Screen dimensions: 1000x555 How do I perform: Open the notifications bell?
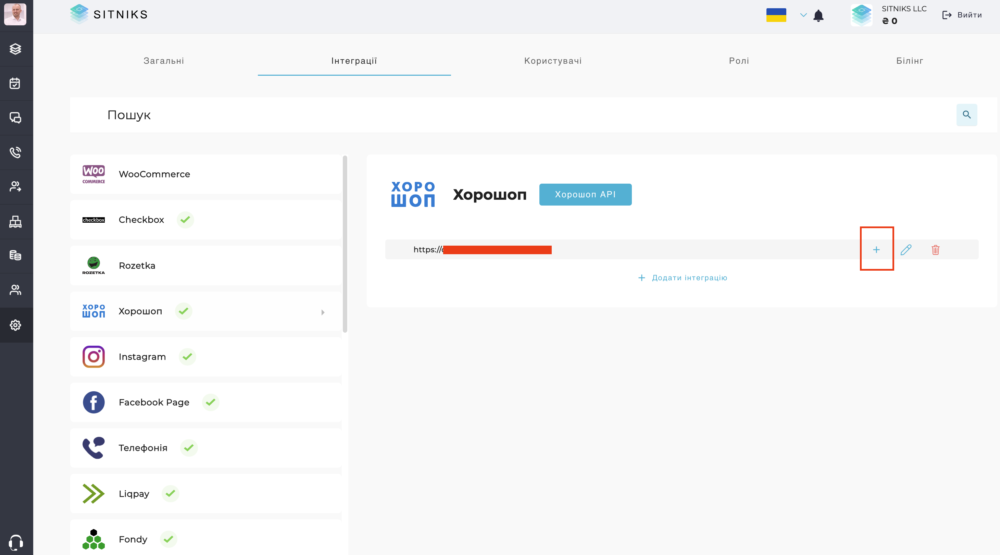(x=819, y=15)
